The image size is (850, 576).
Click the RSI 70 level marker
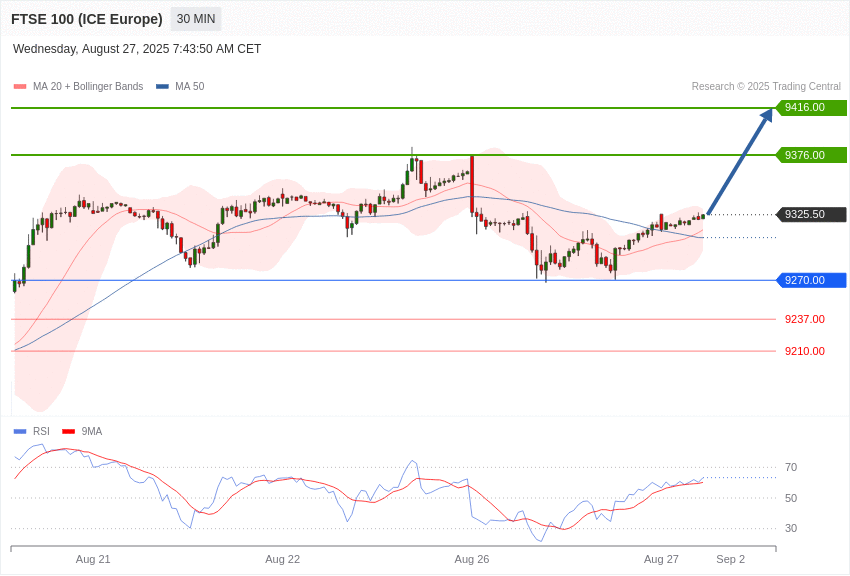click(x=789, y=467)
